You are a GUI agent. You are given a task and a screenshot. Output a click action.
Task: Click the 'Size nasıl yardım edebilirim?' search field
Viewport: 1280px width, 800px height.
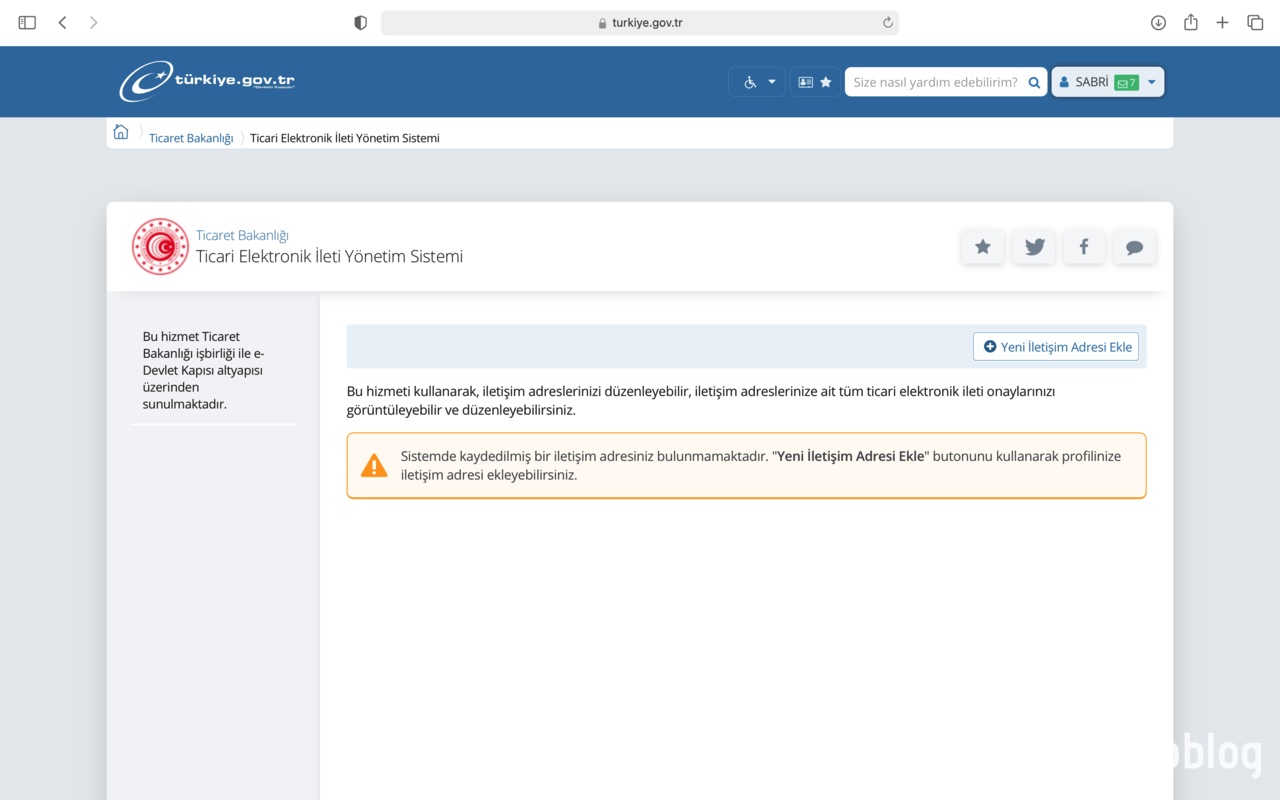[935, 82]
